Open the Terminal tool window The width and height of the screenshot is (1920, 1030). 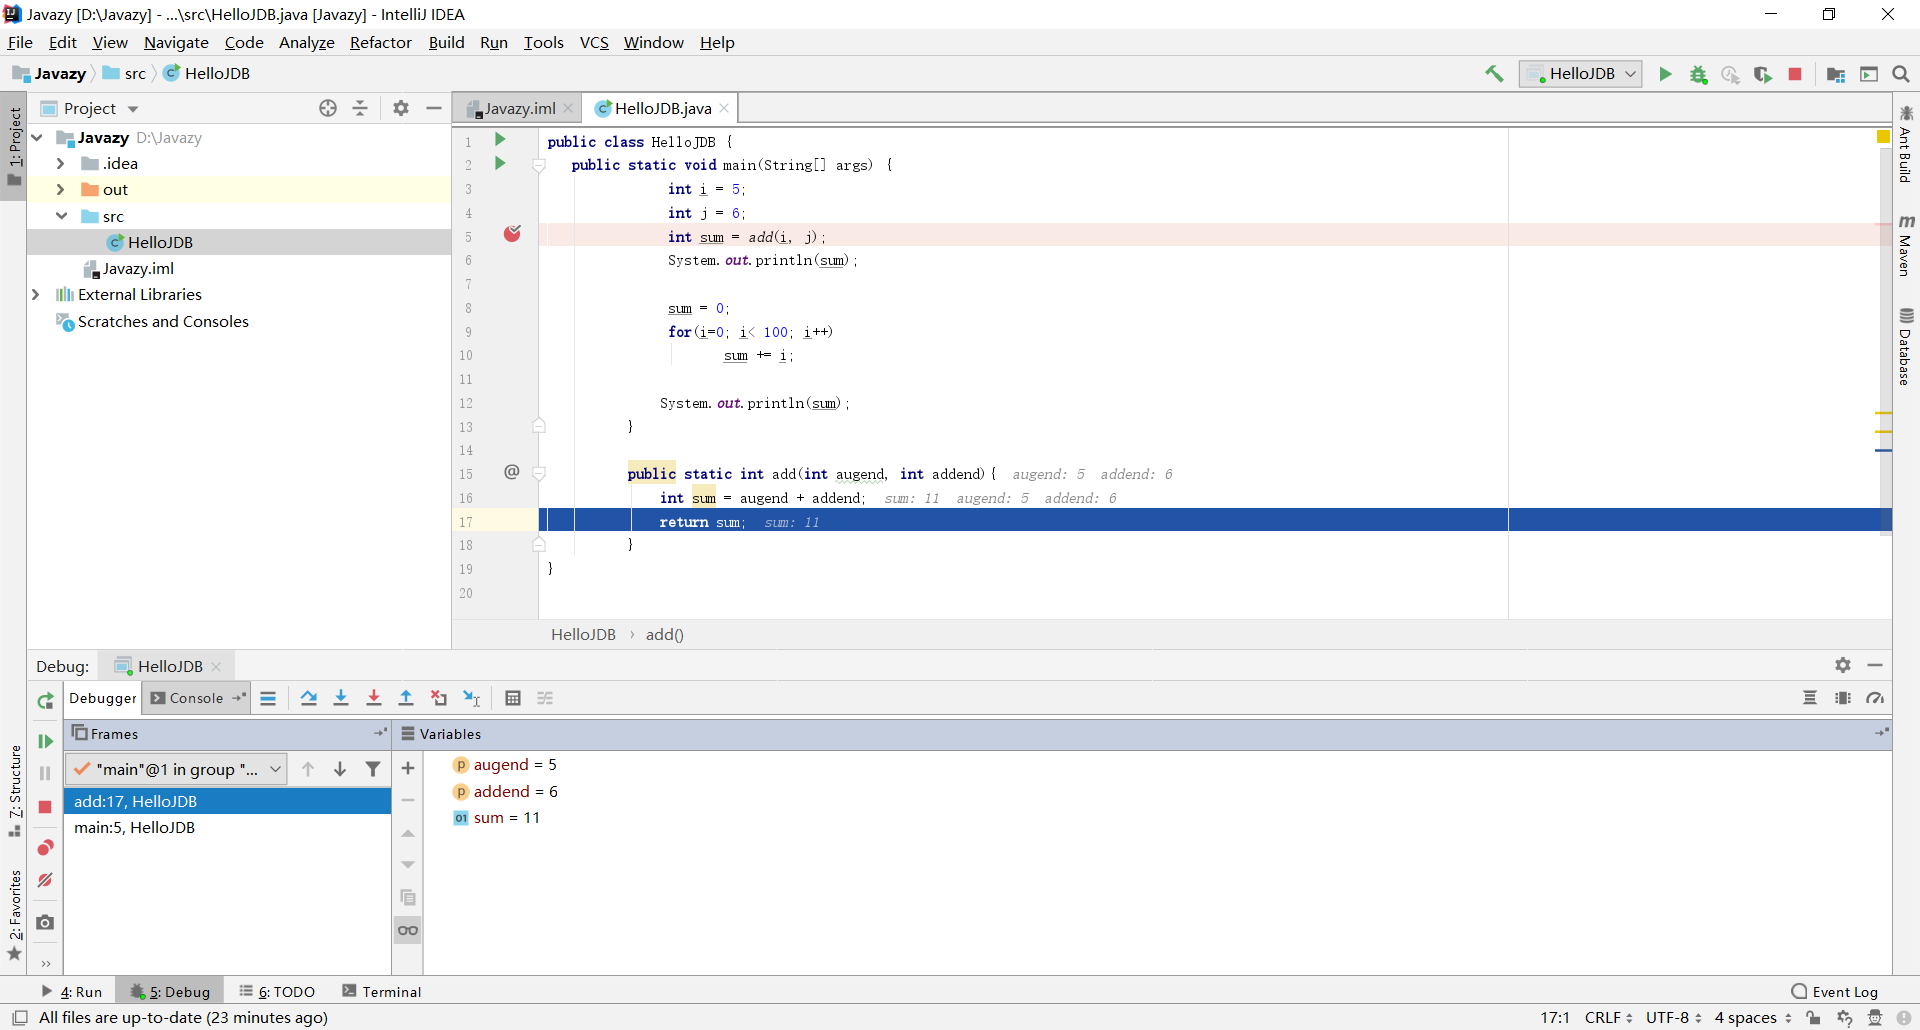(382, 992)
